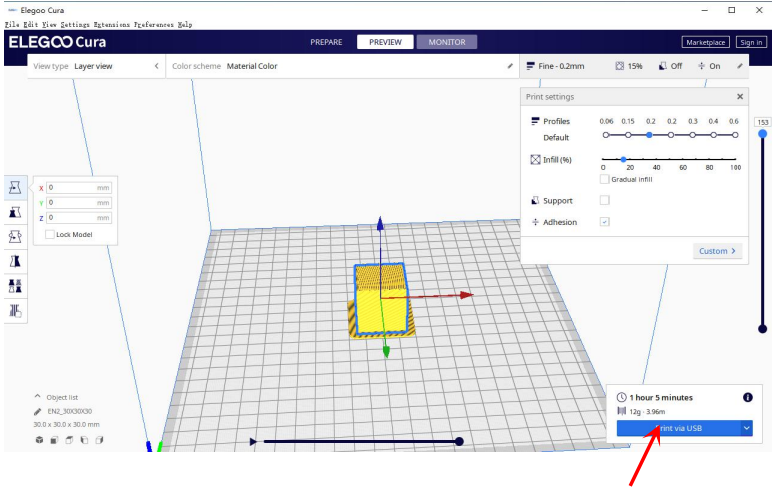
Task: Switch to the MONITOR stage
Action: 447,42
